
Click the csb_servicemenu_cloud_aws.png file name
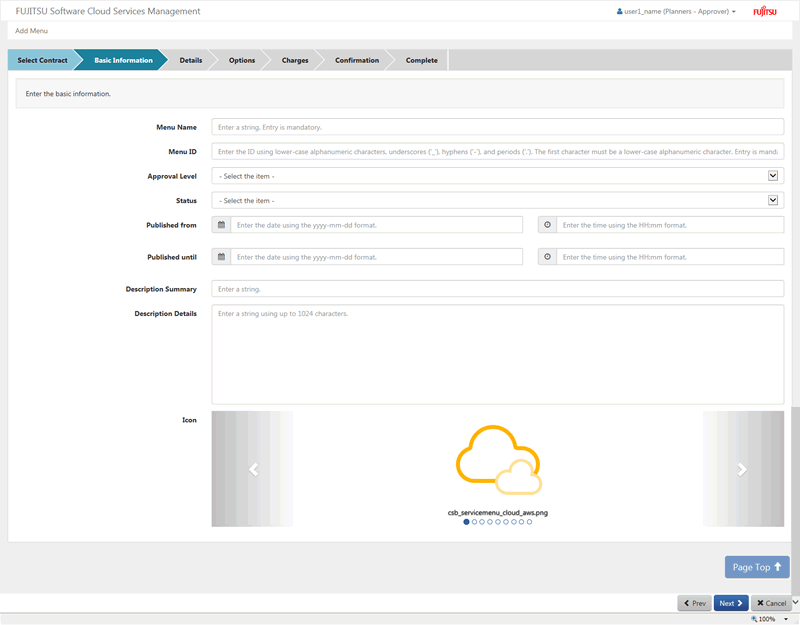(497, 513)
